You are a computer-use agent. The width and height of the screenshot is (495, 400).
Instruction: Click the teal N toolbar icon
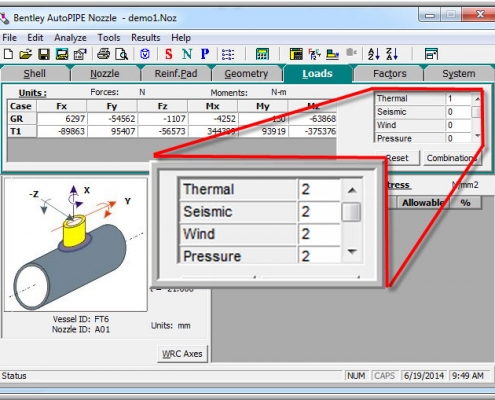click(187, 54)
